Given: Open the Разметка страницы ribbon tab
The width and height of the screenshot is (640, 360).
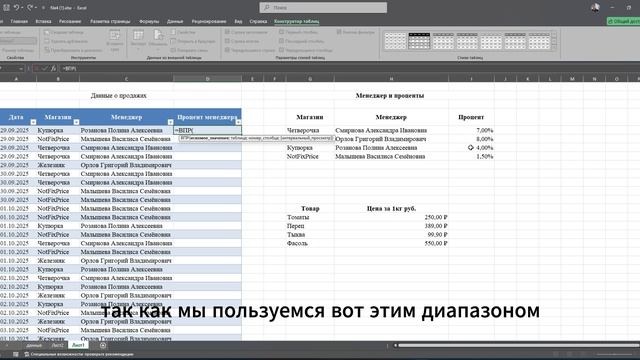Looking at the screenshot, I should pos(110,21).
